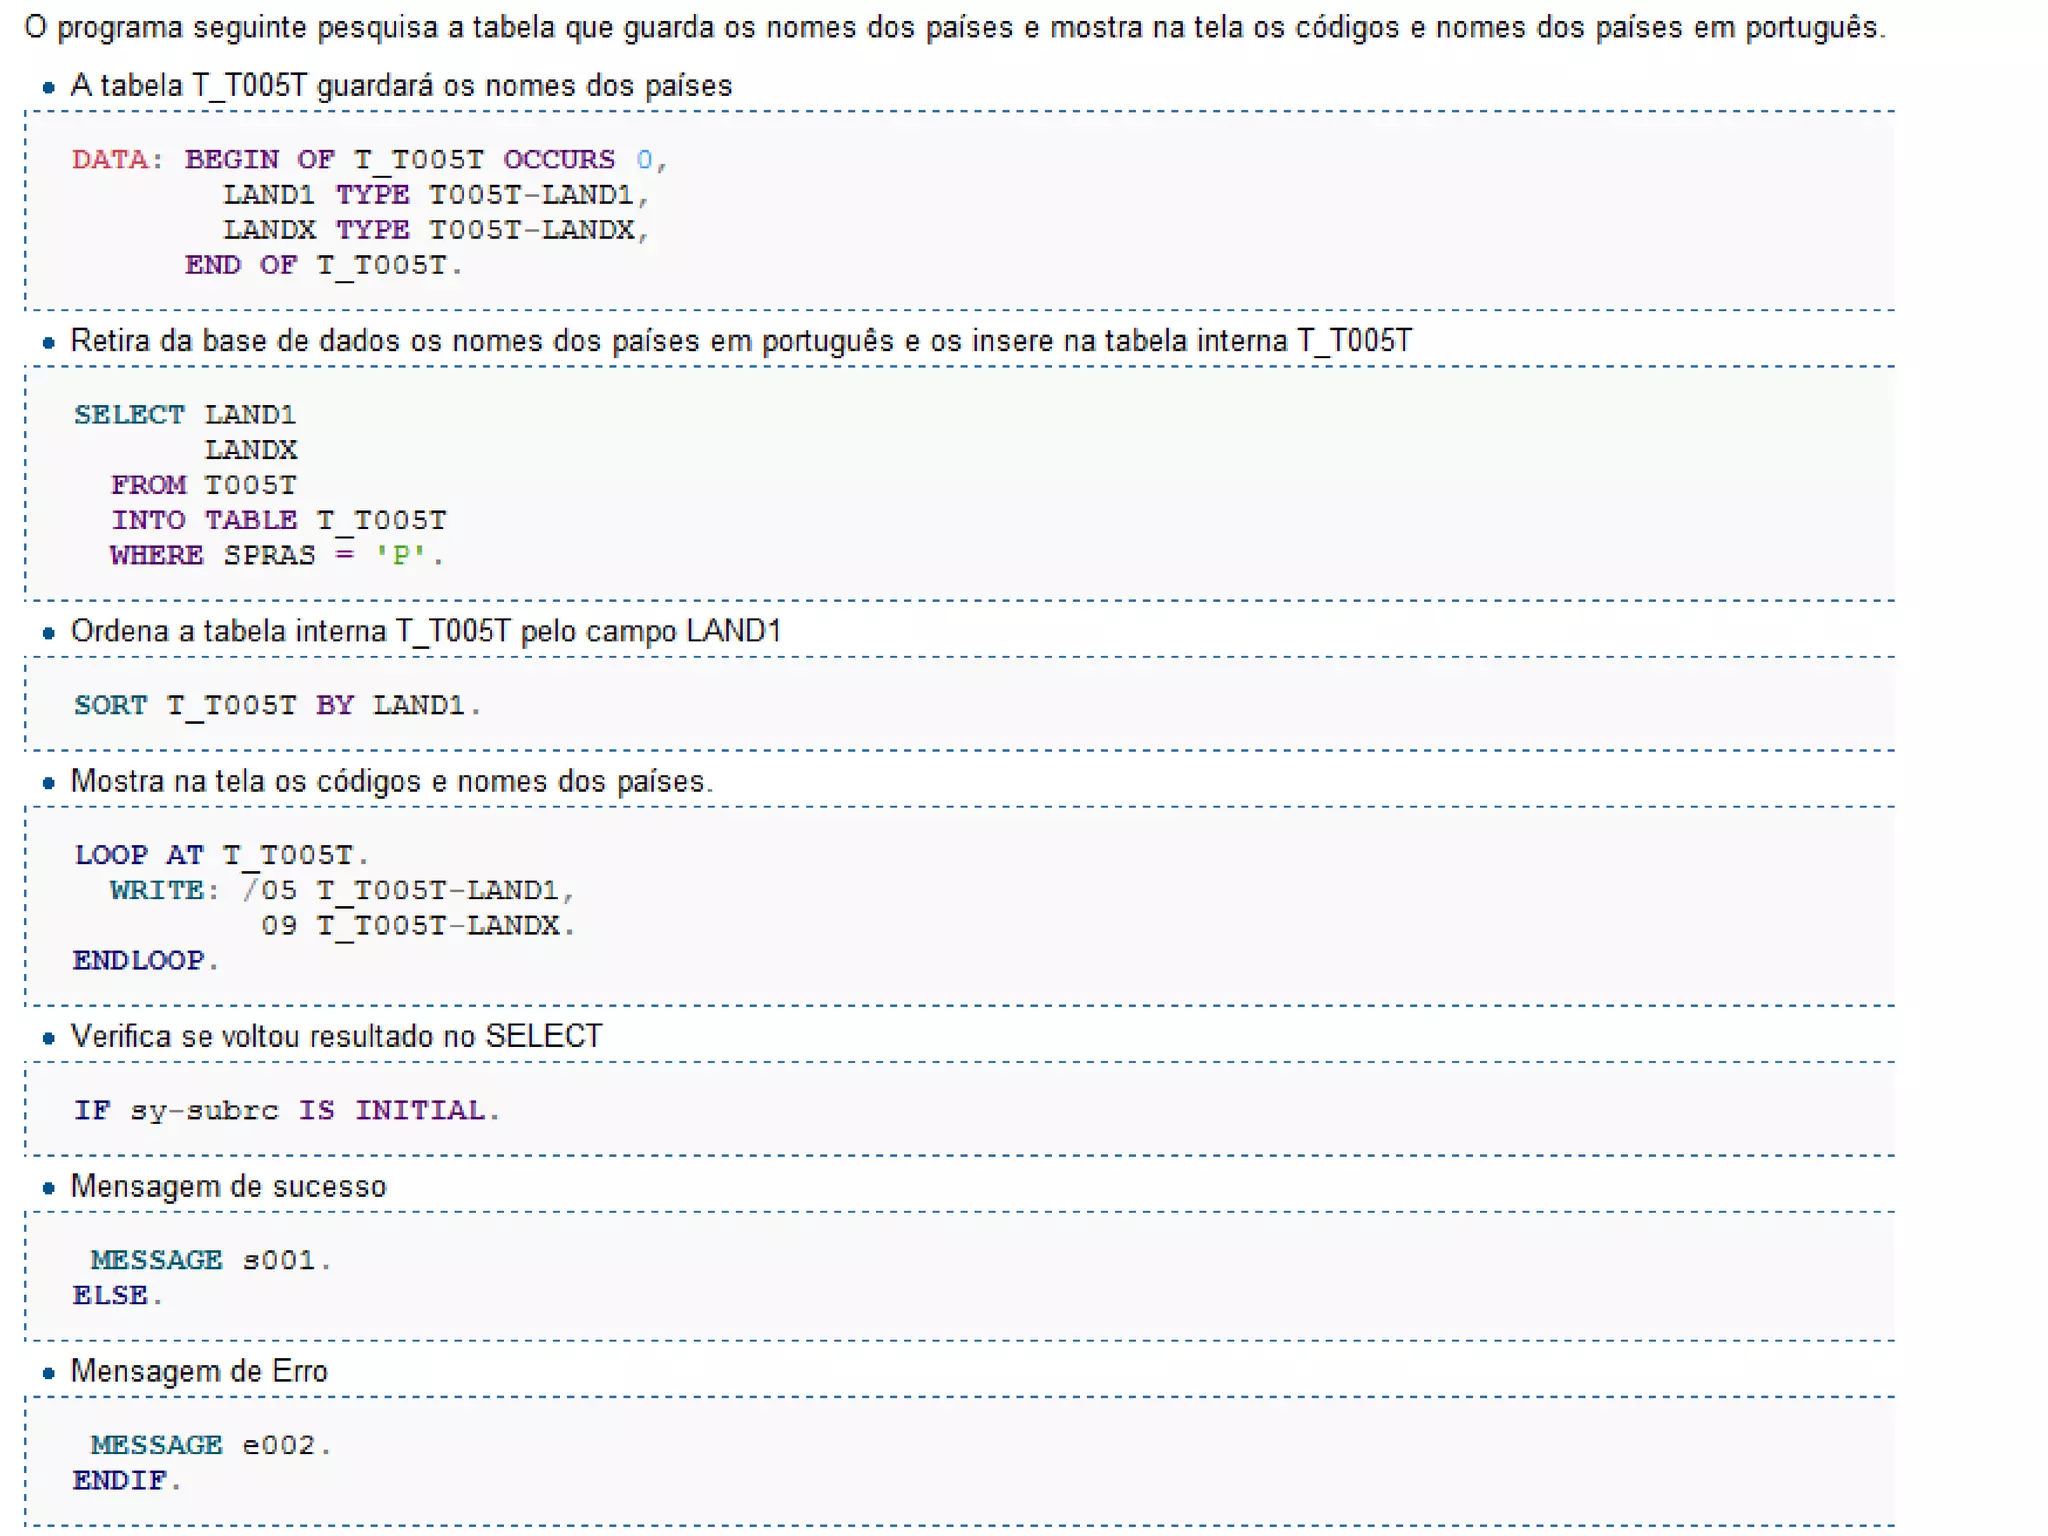Click the SELECT keyword in query block
Image resolution: width=2048 pixels, height=1536 pixels.
click(x=129, y=414)
